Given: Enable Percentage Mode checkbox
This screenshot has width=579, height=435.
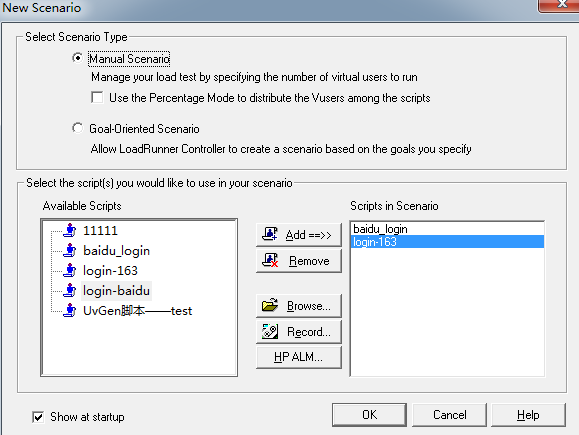Looking at the screenshot, I should point(97,97).
